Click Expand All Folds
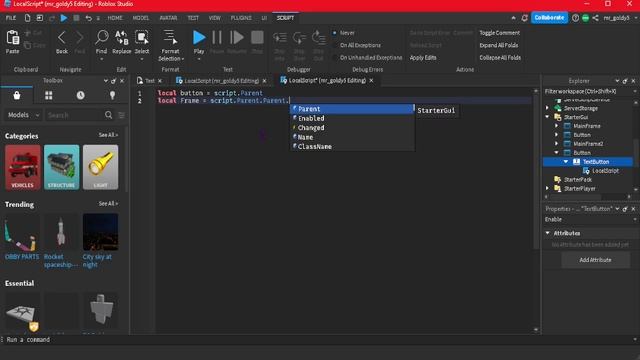The width and height of the screenshot is (640, 360). (499, 45)
